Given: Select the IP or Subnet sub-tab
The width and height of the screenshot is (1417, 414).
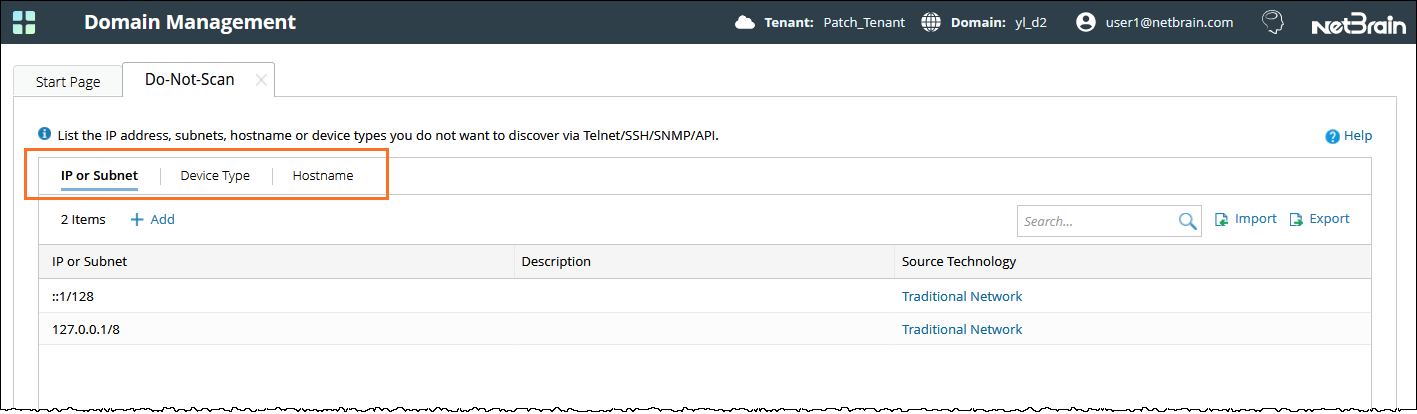Looking at the screenshot, I should 99,176.
